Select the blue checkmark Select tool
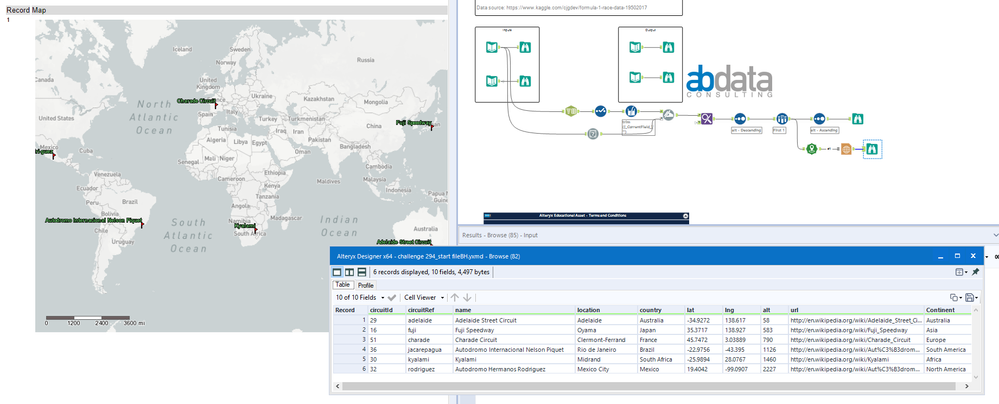 coord(601,112)
